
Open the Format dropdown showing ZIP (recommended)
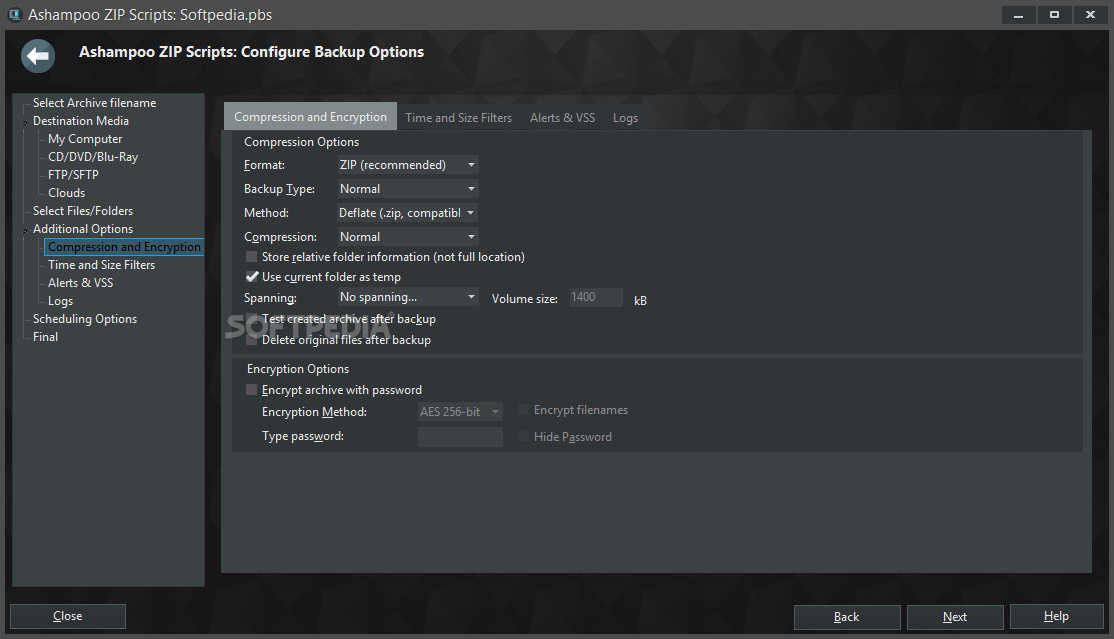tap(407, 165)
